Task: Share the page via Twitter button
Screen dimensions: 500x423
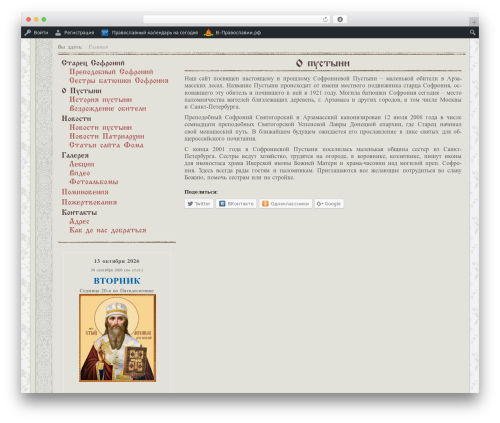Action: [199, 204]
